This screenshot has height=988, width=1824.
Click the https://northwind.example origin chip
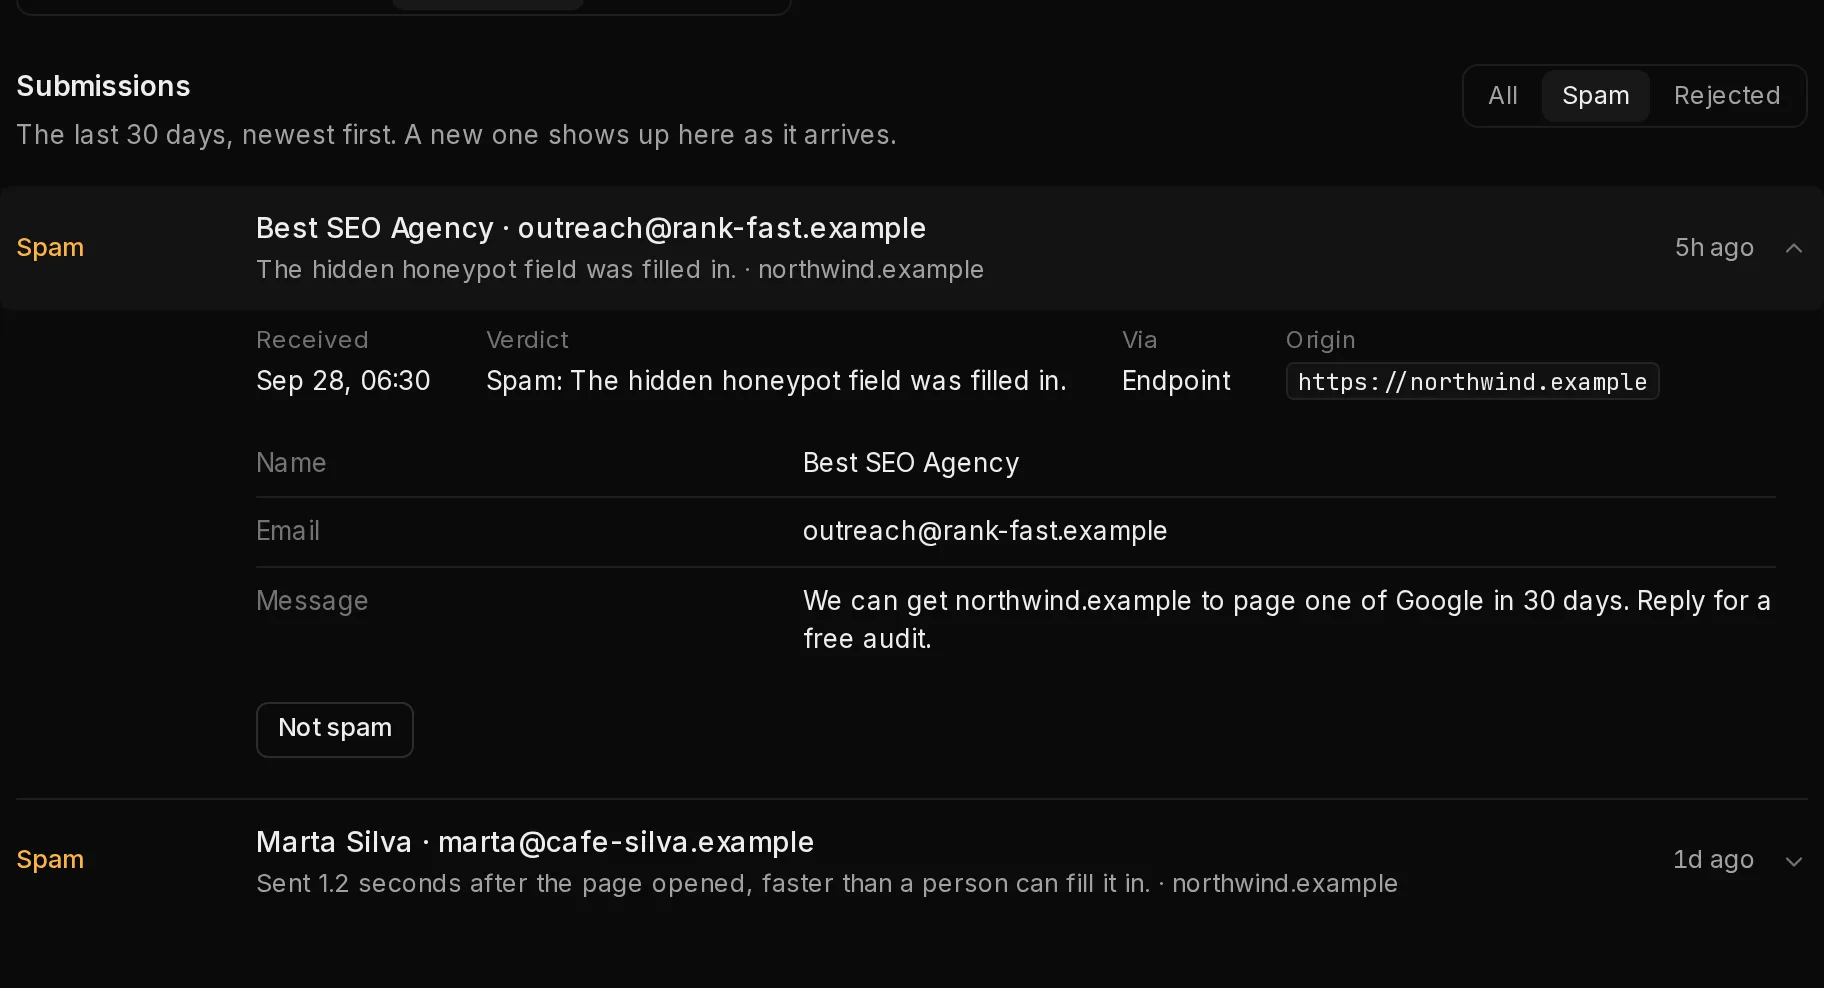click(1472, 381)
